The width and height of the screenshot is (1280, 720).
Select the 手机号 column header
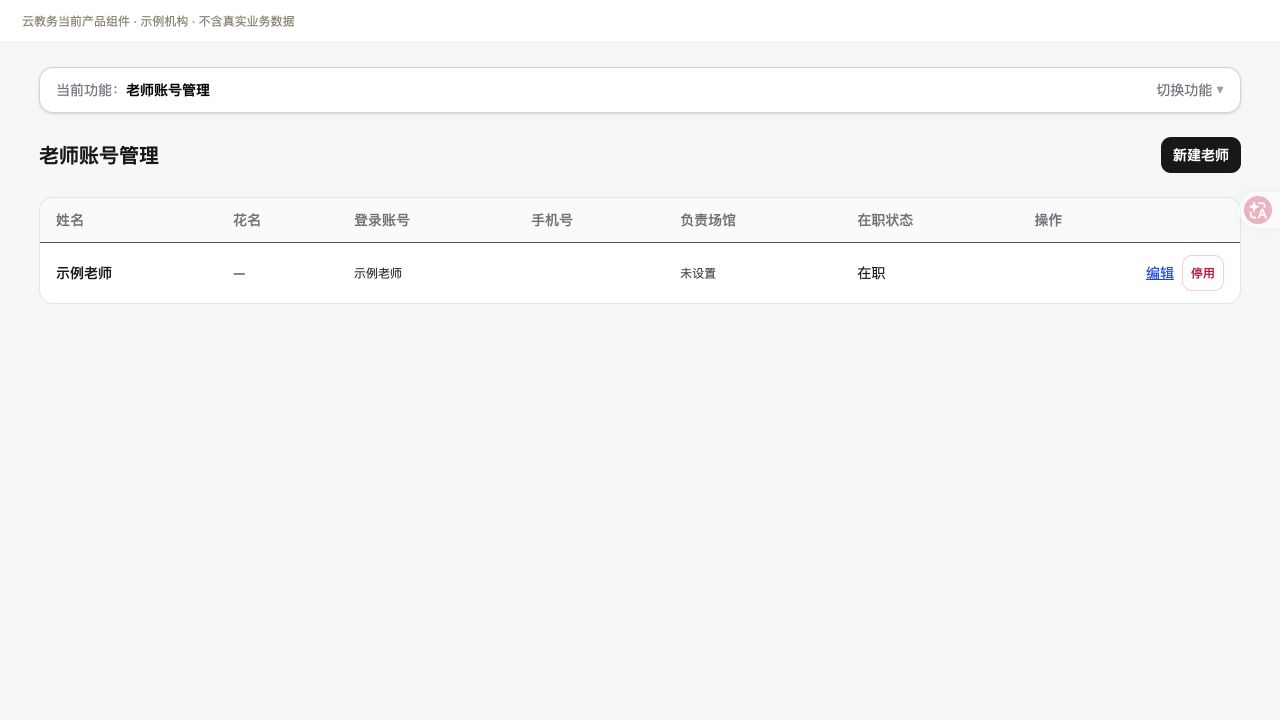coord(552,220)
